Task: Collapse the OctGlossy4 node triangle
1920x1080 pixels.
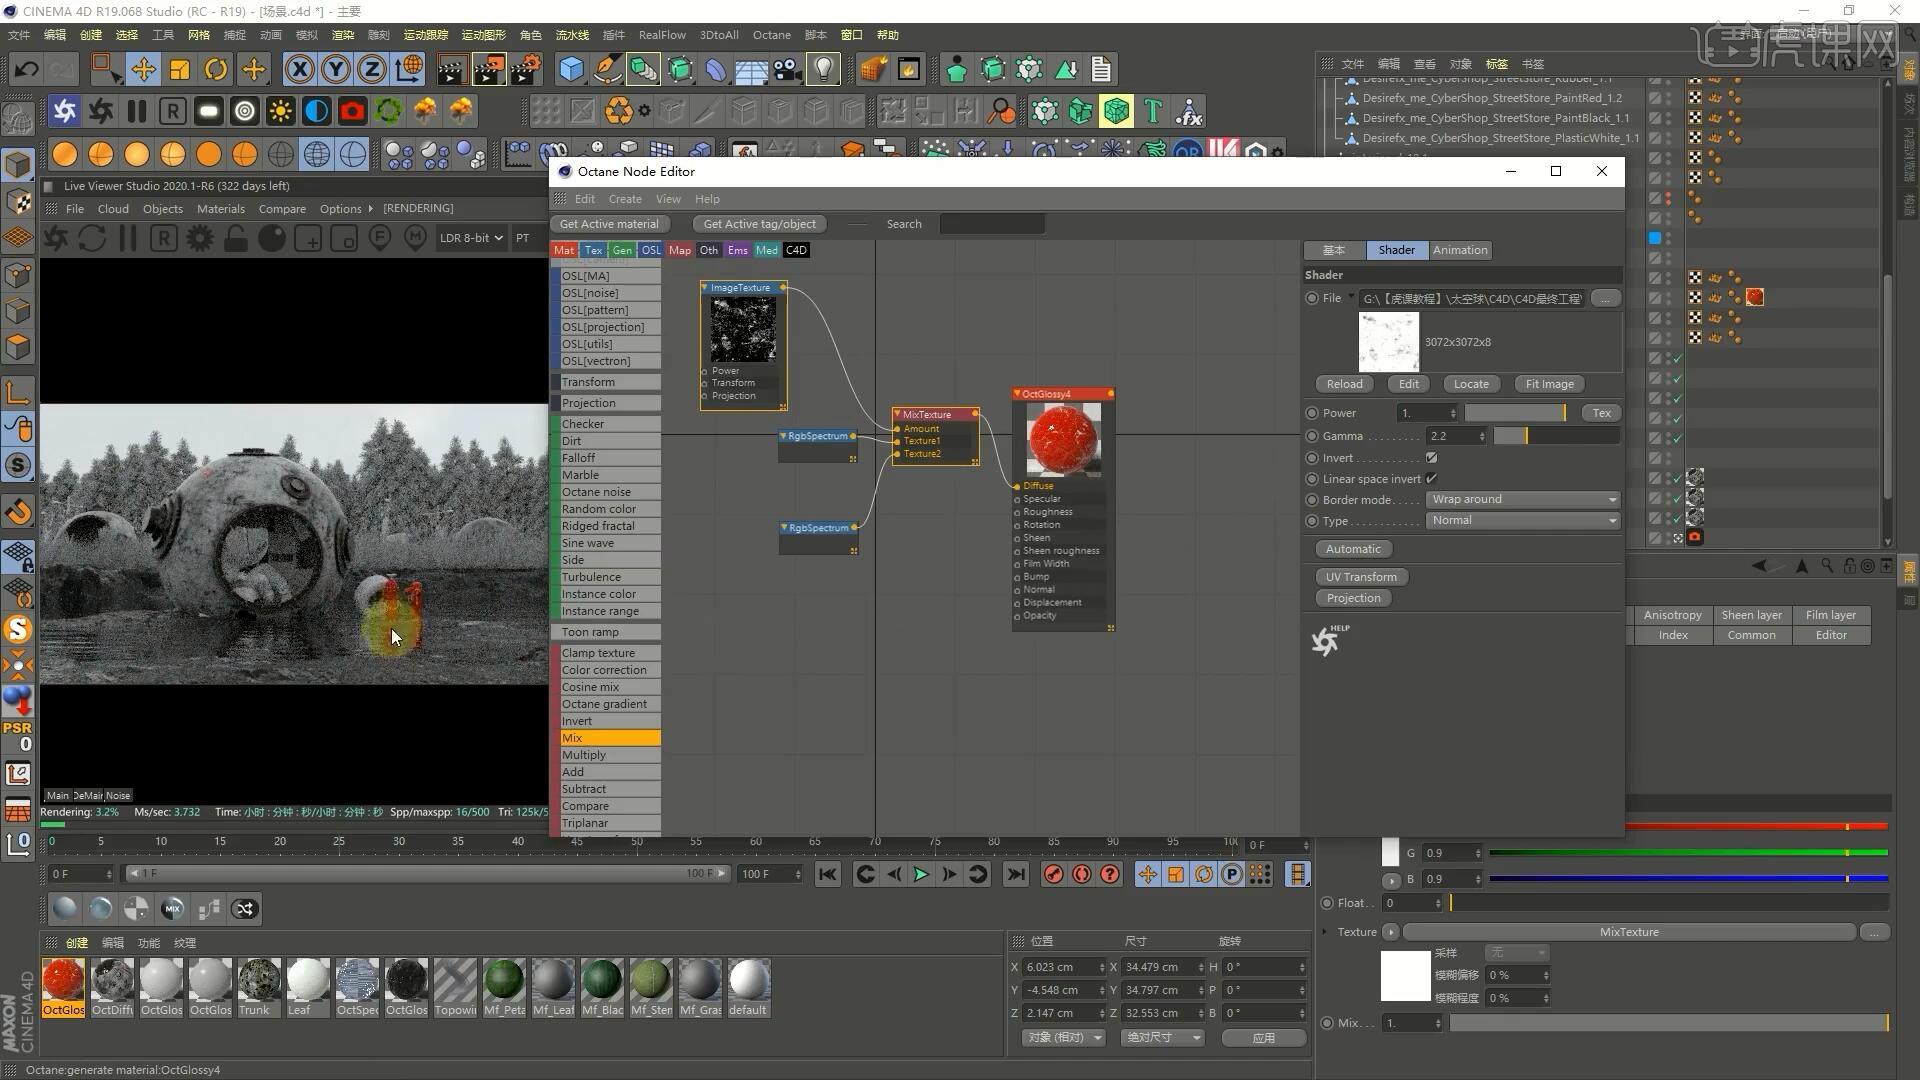Action: click(x=1017, y=394)
